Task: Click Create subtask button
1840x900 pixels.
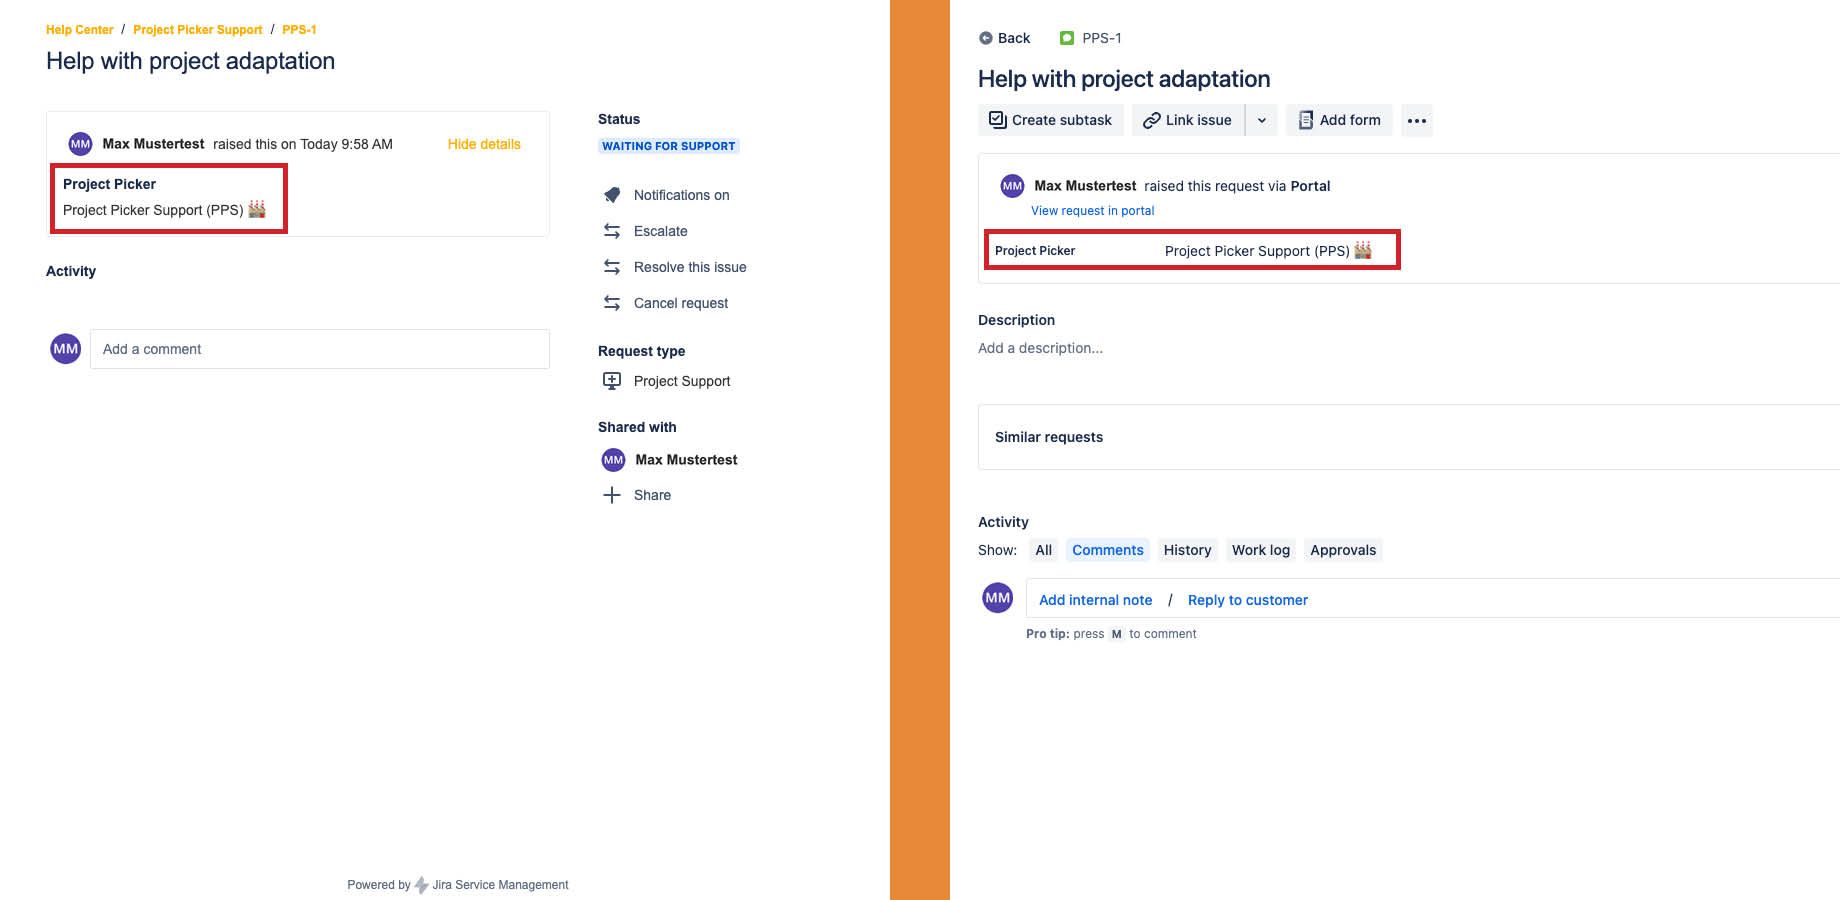Action: 1050,120
